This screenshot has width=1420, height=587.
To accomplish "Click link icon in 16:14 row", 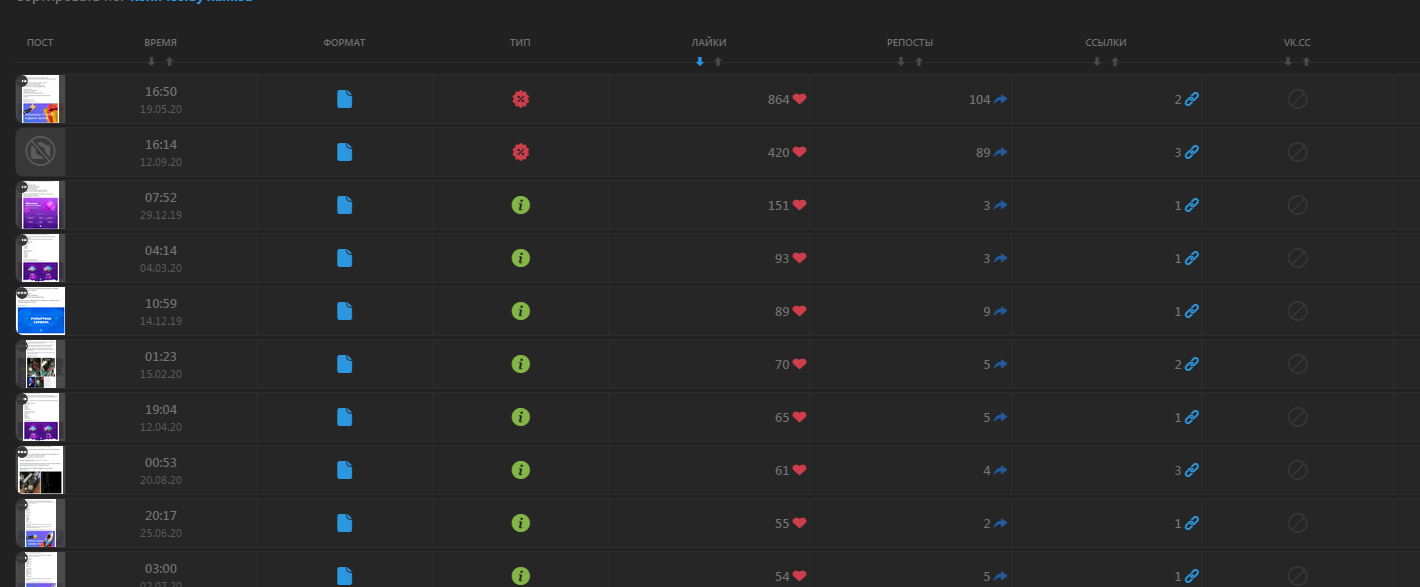I will tap(1191, 152).
